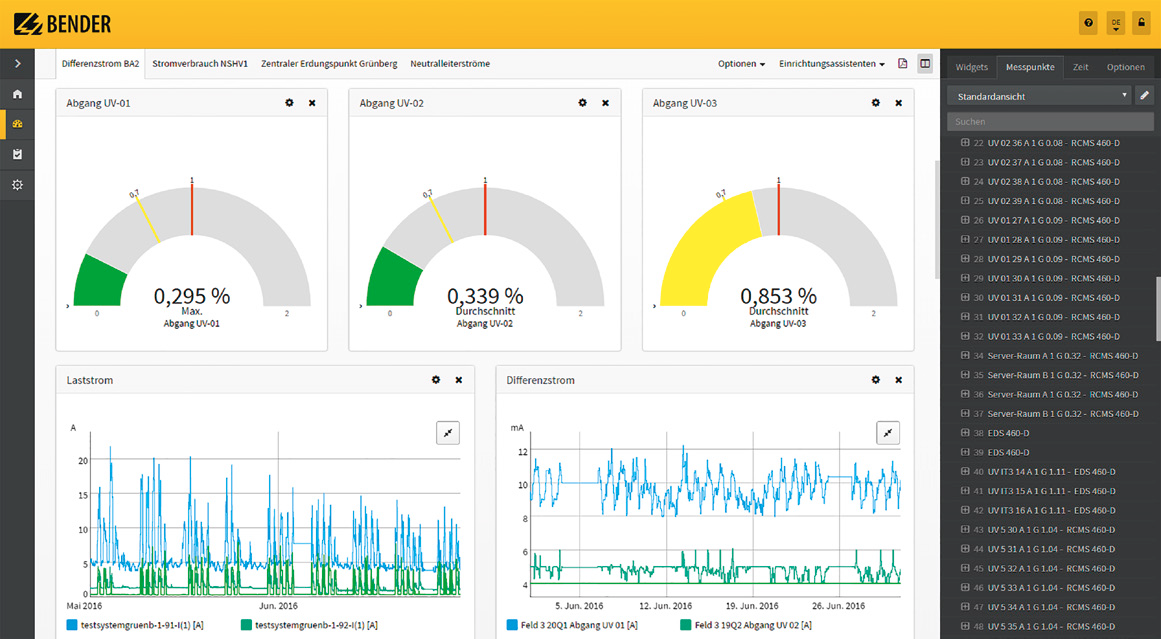Expand measuring point 26 UV 01 27
The image size is (1161, 639).
pos(965,220)
